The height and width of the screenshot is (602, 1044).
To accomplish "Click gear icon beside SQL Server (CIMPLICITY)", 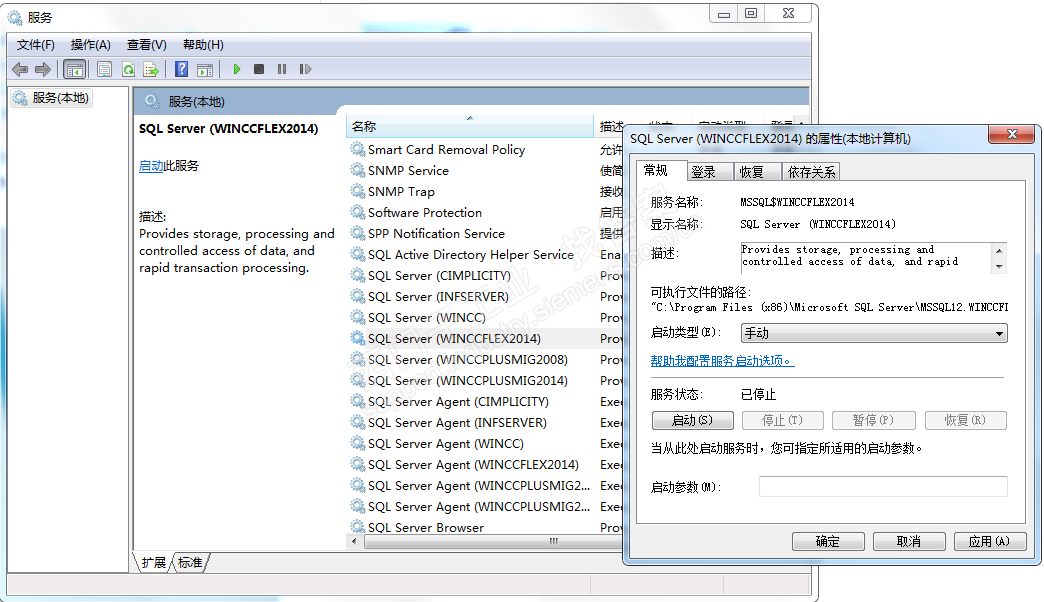I will (x=358, y=275).
